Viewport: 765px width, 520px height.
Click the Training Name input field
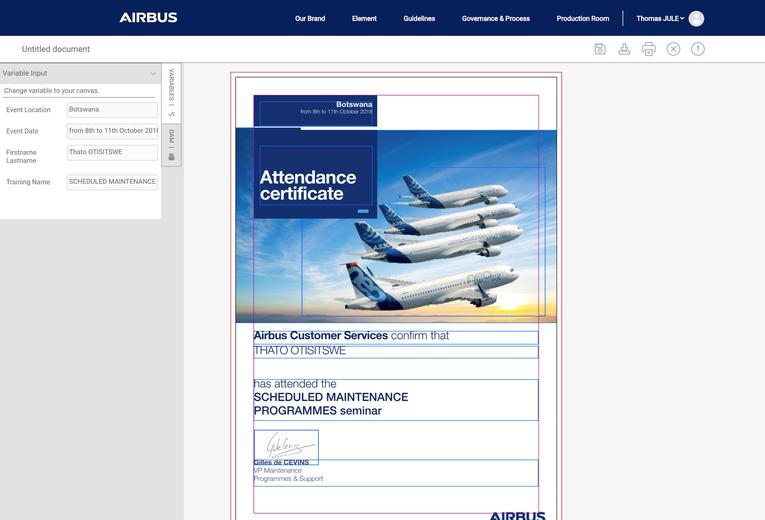[x=112, y=182]
